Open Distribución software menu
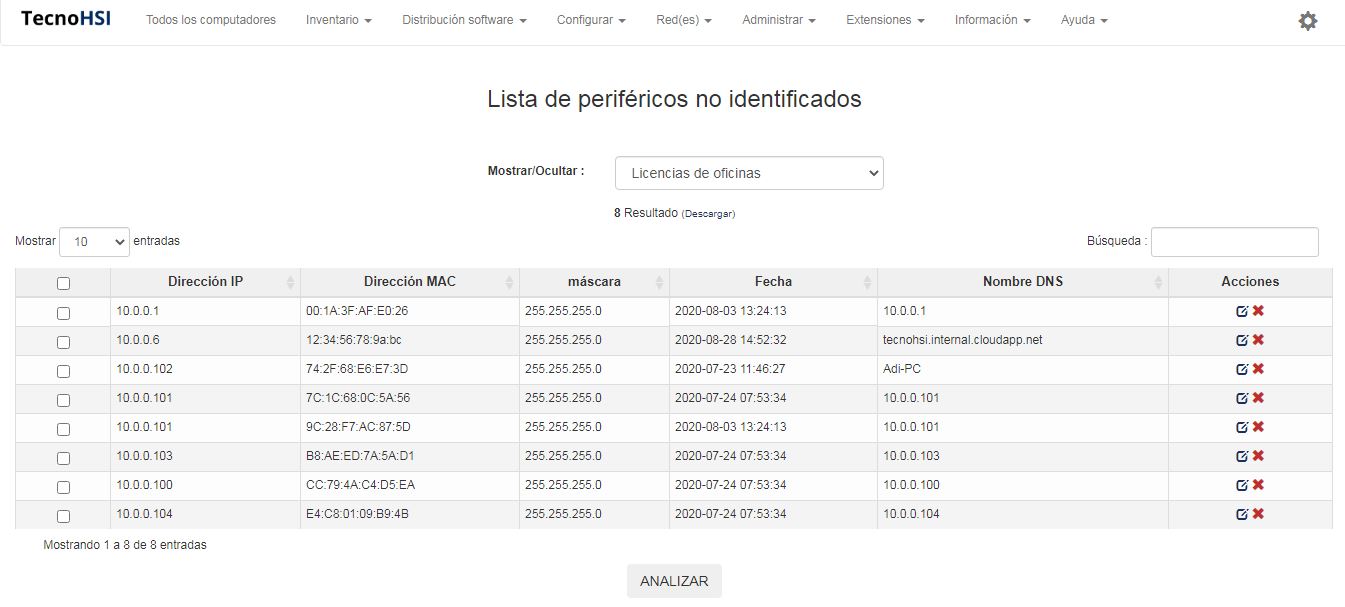The image size is (1345, 607). 464,20
